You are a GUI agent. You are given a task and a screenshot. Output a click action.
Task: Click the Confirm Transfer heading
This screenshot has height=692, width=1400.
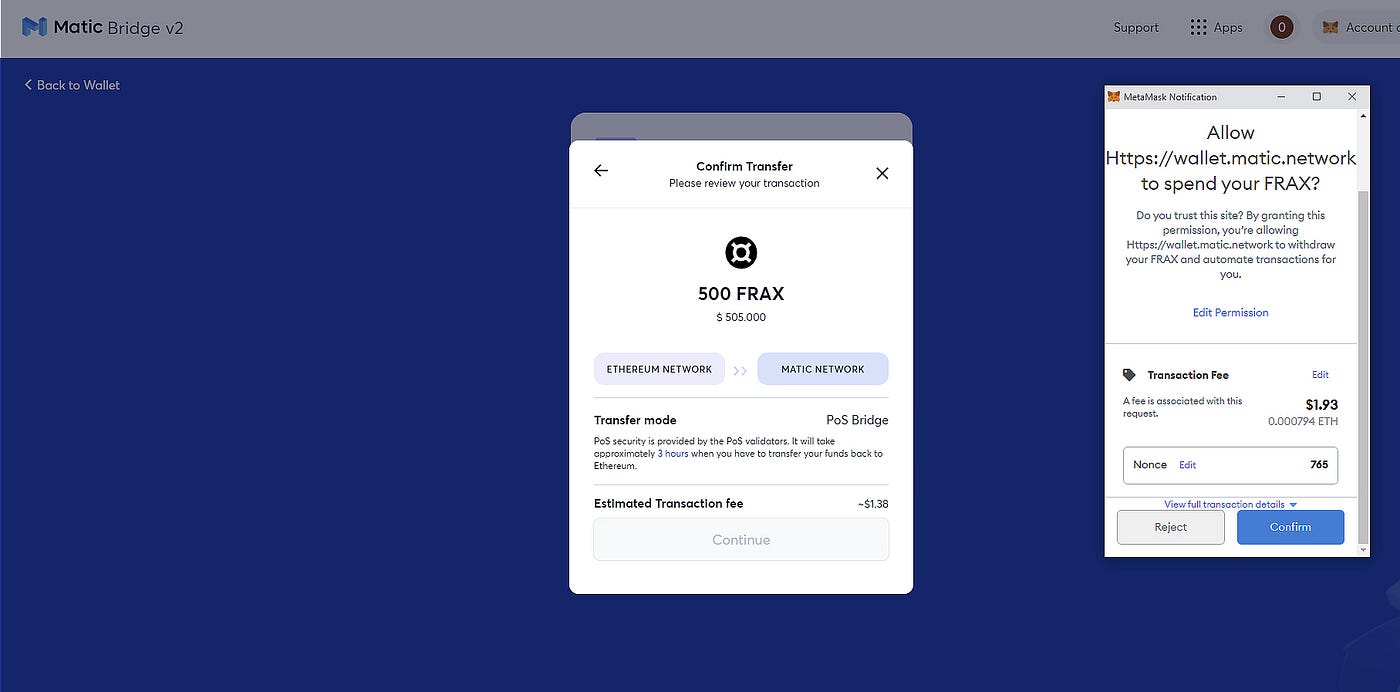[744, 166]
